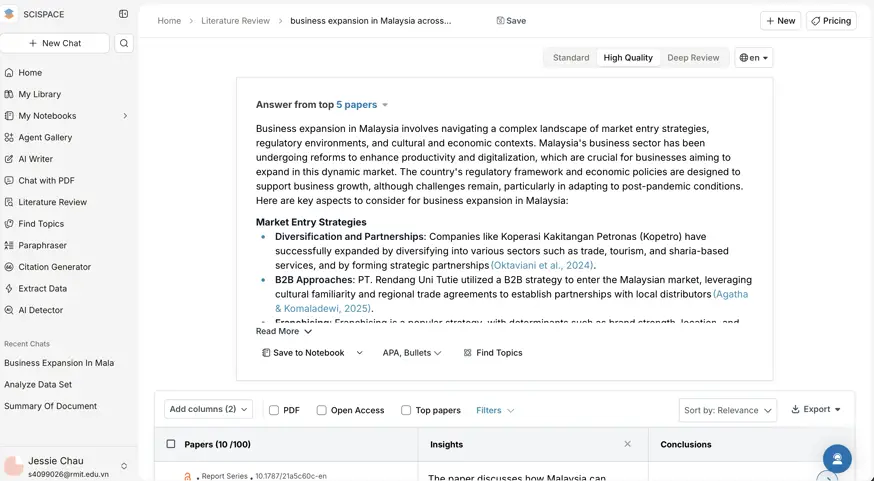
Task: Open the Pricing page
Action: [x=831, y=21]
